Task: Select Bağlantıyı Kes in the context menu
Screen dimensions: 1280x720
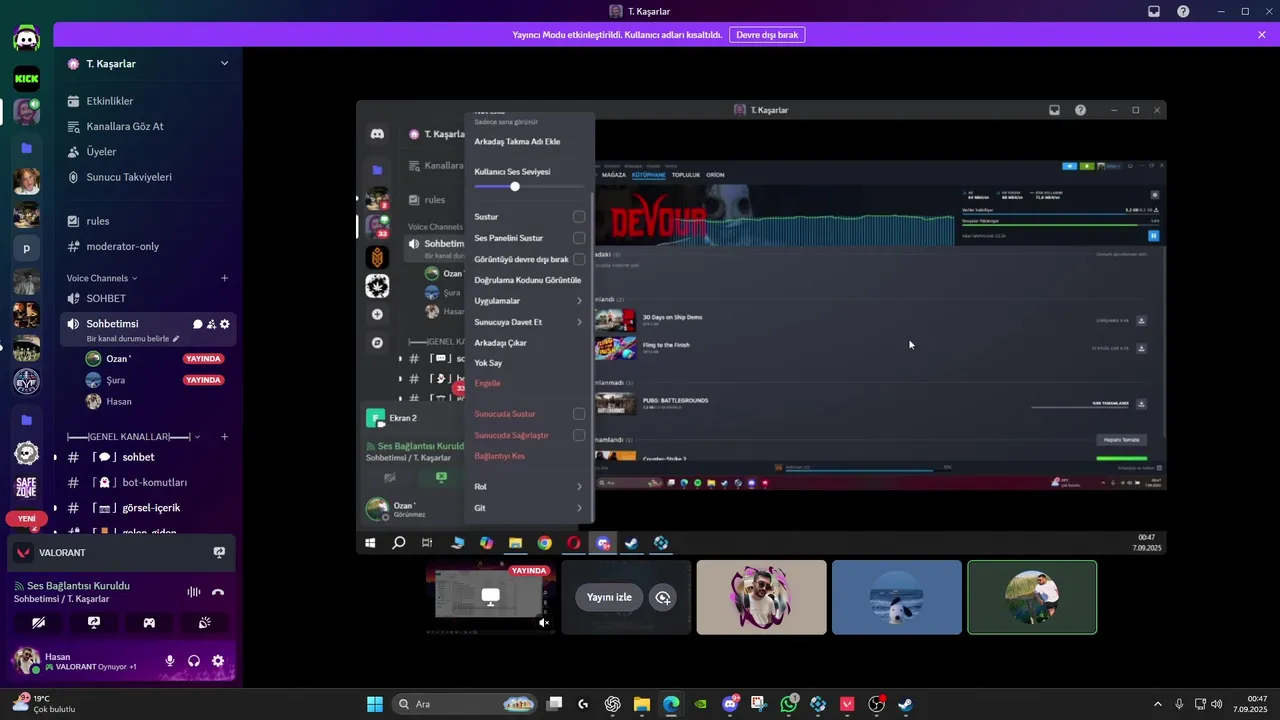Action: (x=499, y=456)
